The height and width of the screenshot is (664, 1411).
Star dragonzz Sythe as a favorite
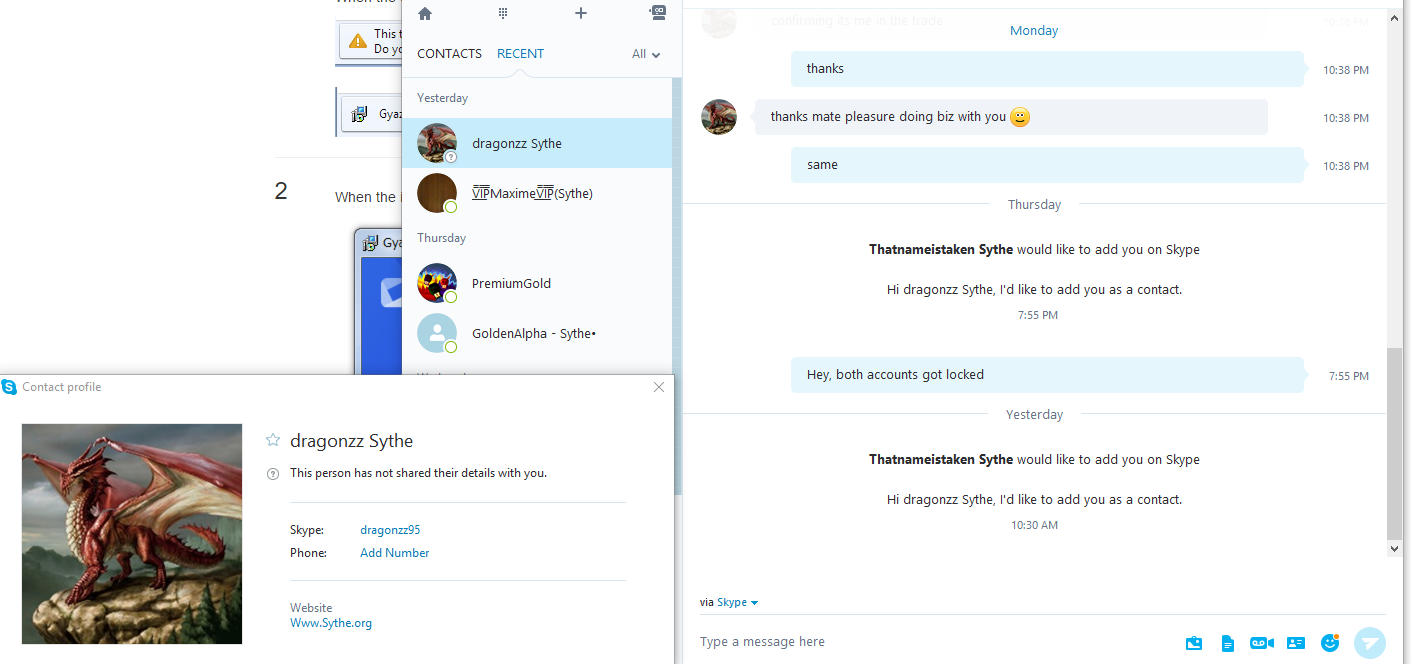tap(272, 440)
